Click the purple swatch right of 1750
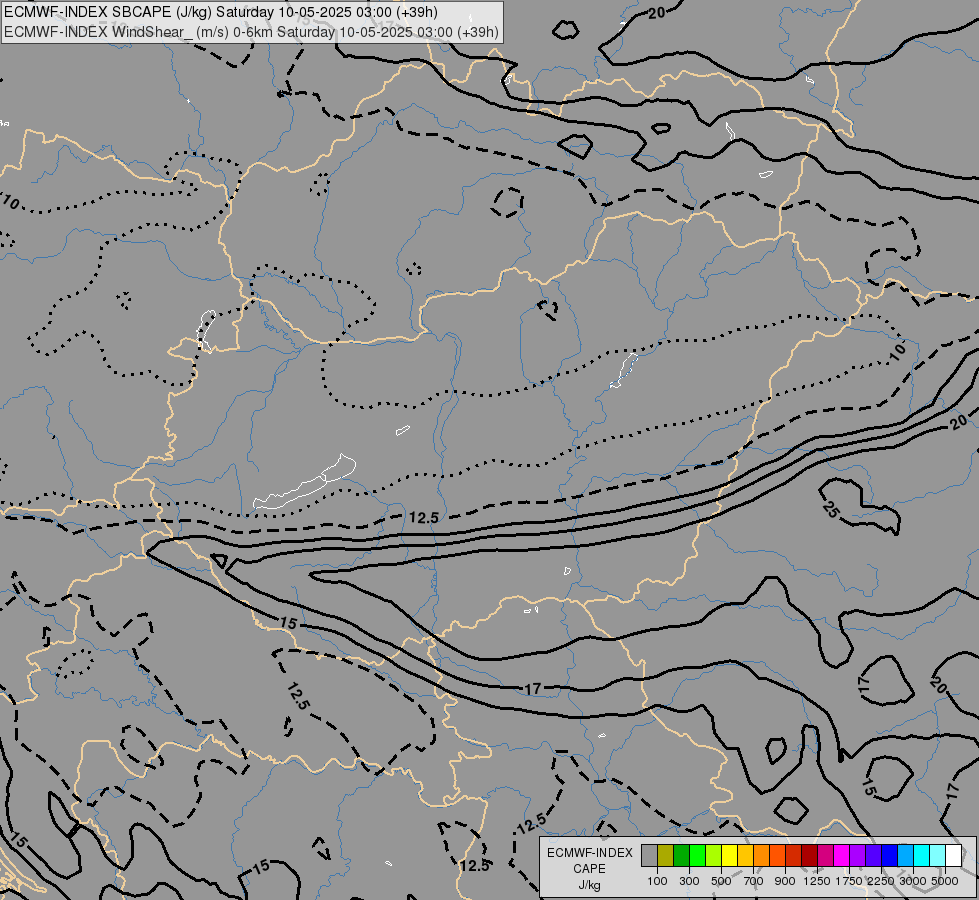Viewport: 979px width, 900px height. 857,855
